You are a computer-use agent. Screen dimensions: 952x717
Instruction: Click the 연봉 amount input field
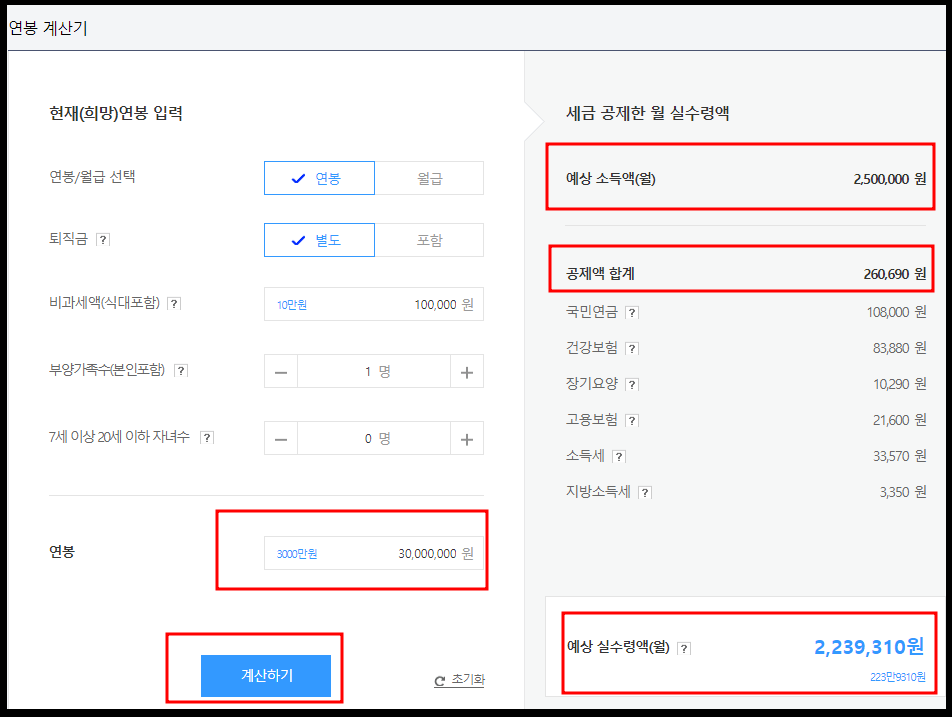pyautogui.click(x=373, y=553)
